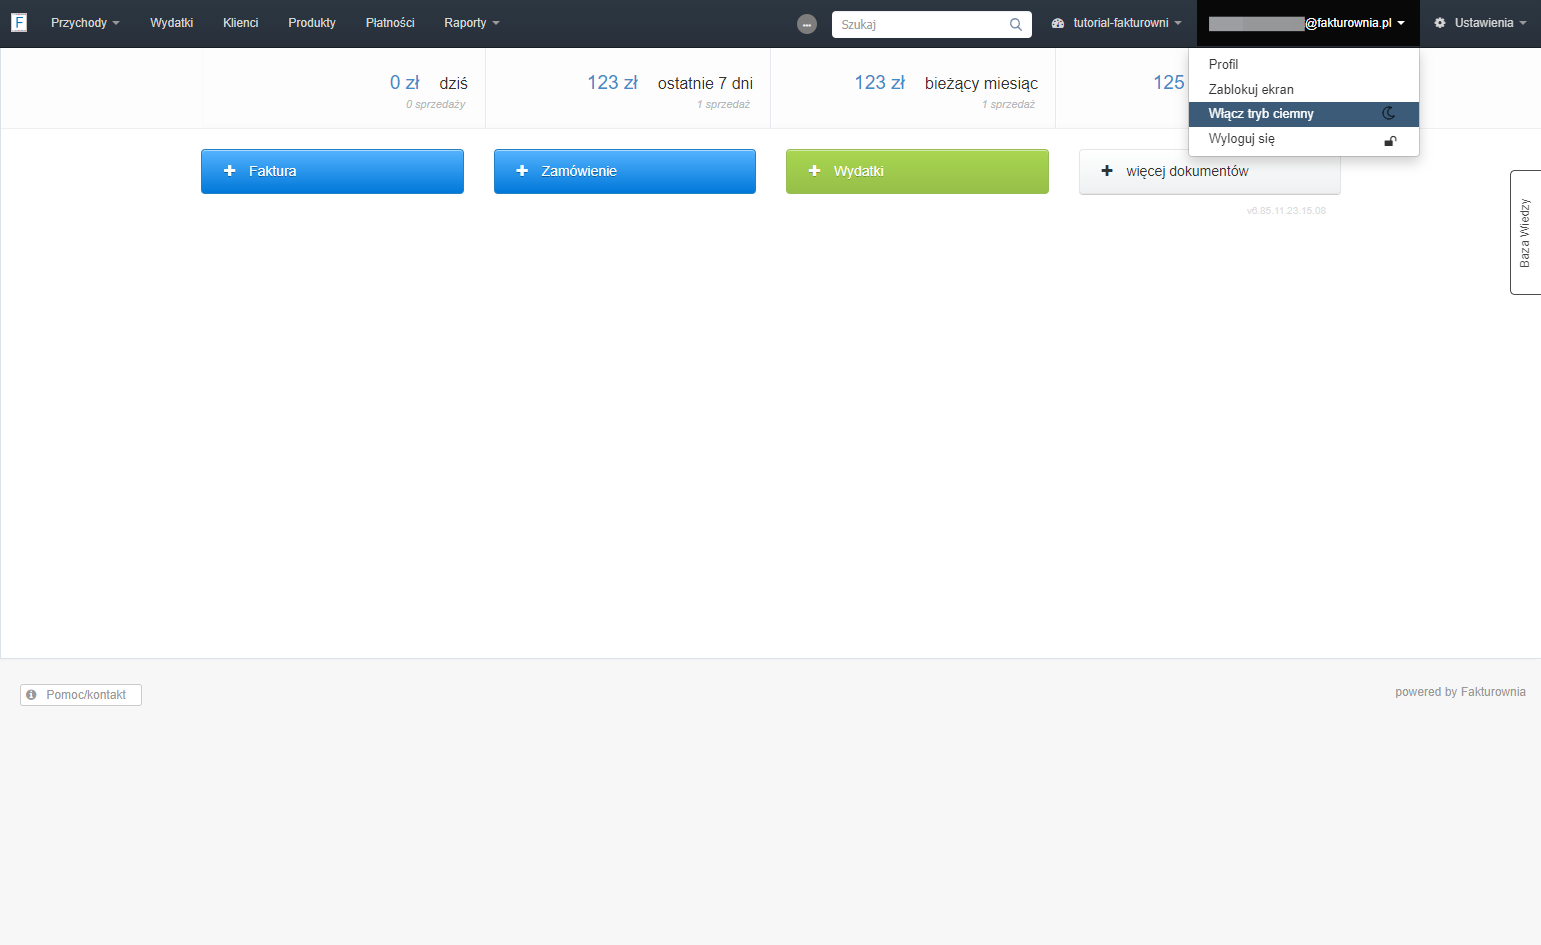The image size is (1541, 945).
Task: Click the 0 zł dziś sales amount
Action: tap(404, 83)
